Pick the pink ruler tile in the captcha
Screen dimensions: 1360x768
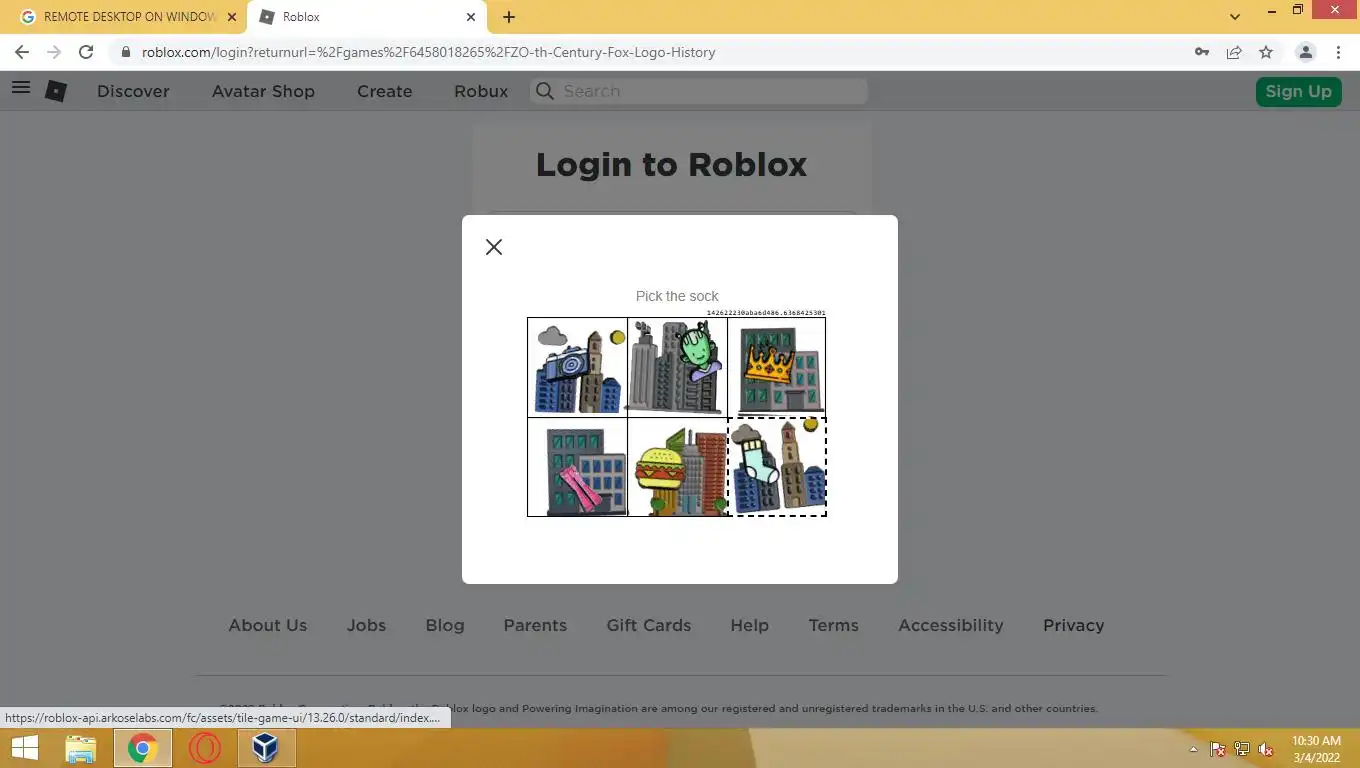(577, 467)
